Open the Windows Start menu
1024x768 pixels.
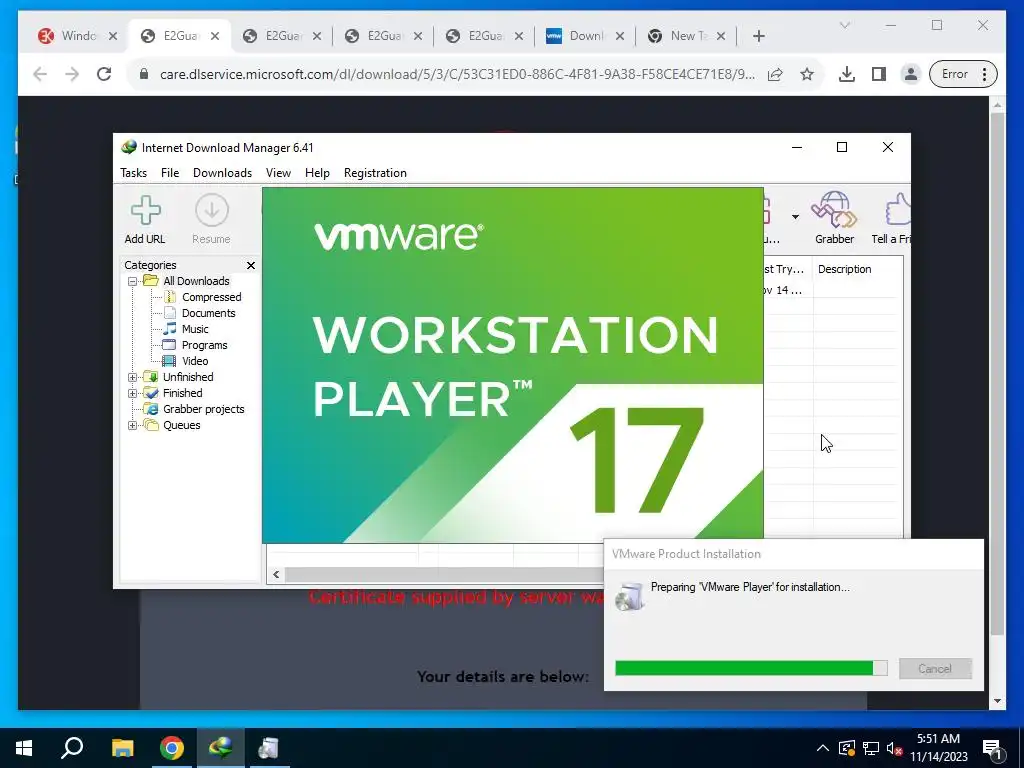point(24,748)
